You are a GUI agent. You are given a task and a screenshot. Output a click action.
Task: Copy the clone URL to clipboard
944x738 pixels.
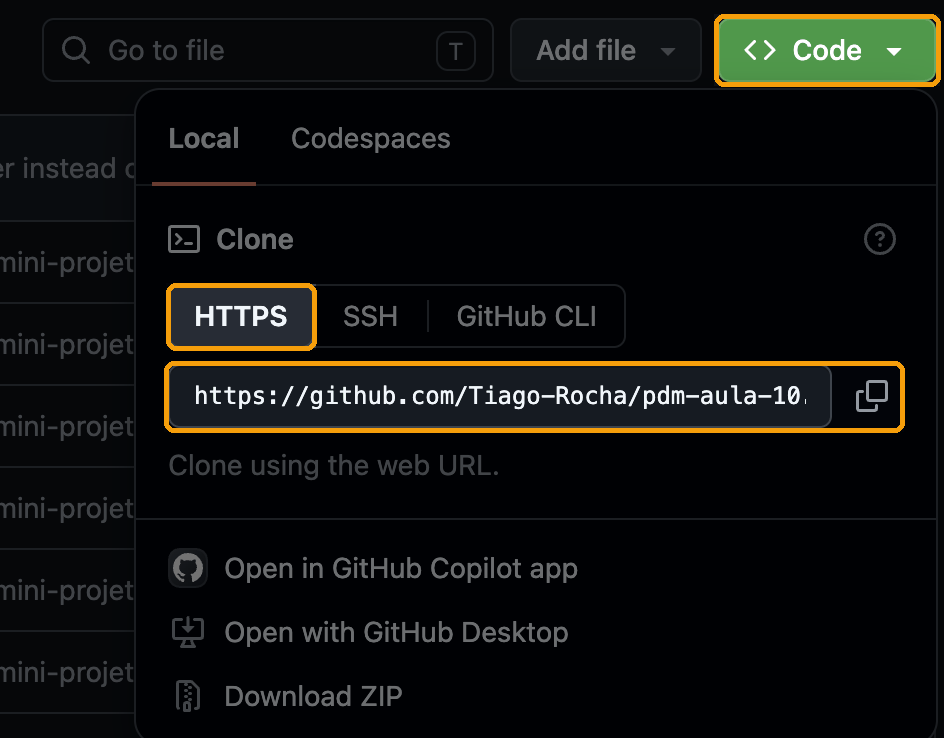click(872, 396)
